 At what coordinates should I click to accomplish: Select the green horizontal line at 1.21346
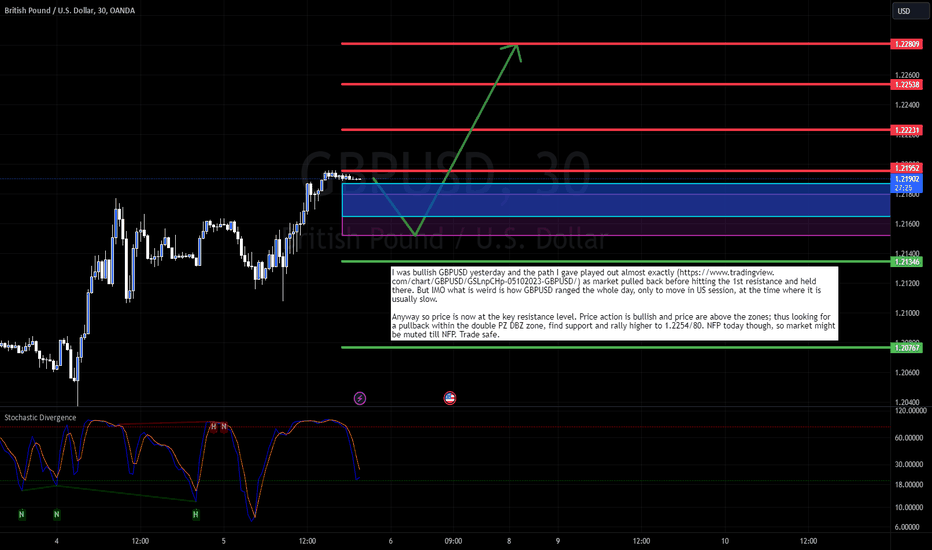pos(615,262)
